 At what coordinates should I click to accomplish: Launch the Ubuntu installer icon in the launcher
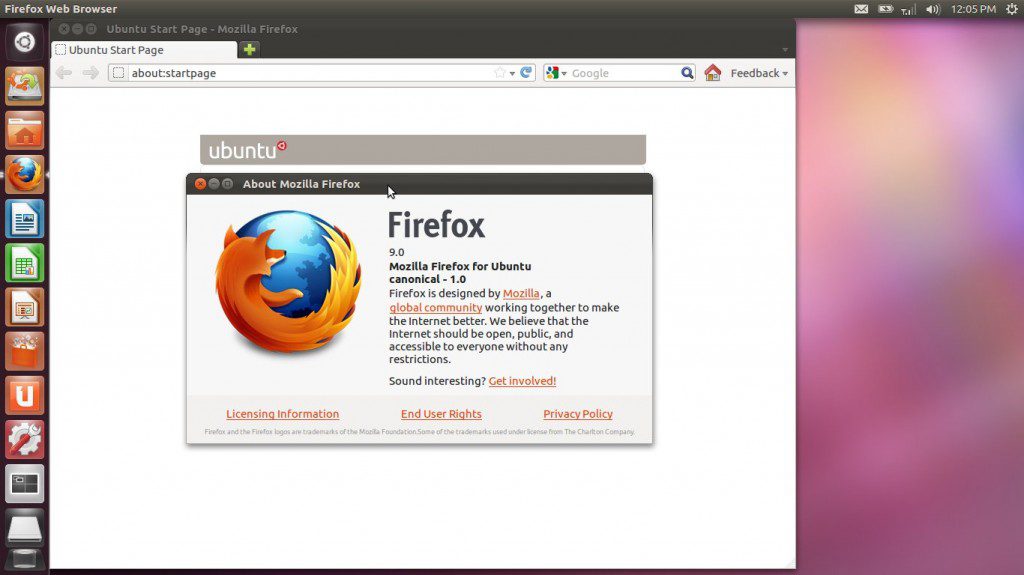25,86
